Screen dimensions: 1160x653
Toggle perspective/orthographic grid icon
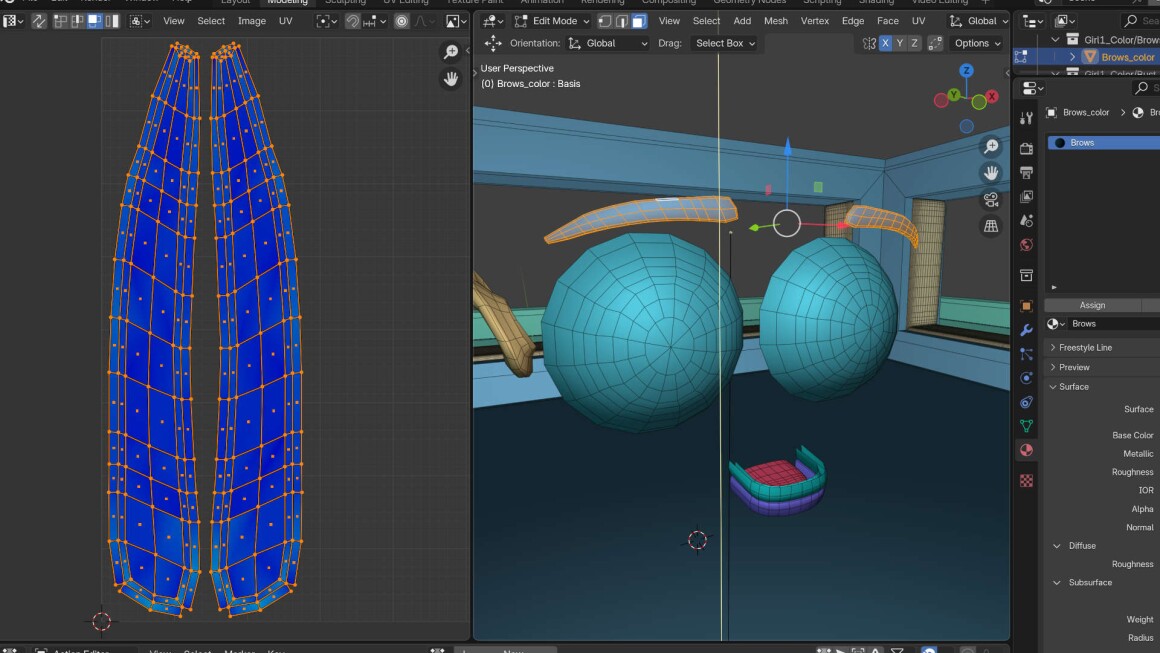(x=991, y=226)
